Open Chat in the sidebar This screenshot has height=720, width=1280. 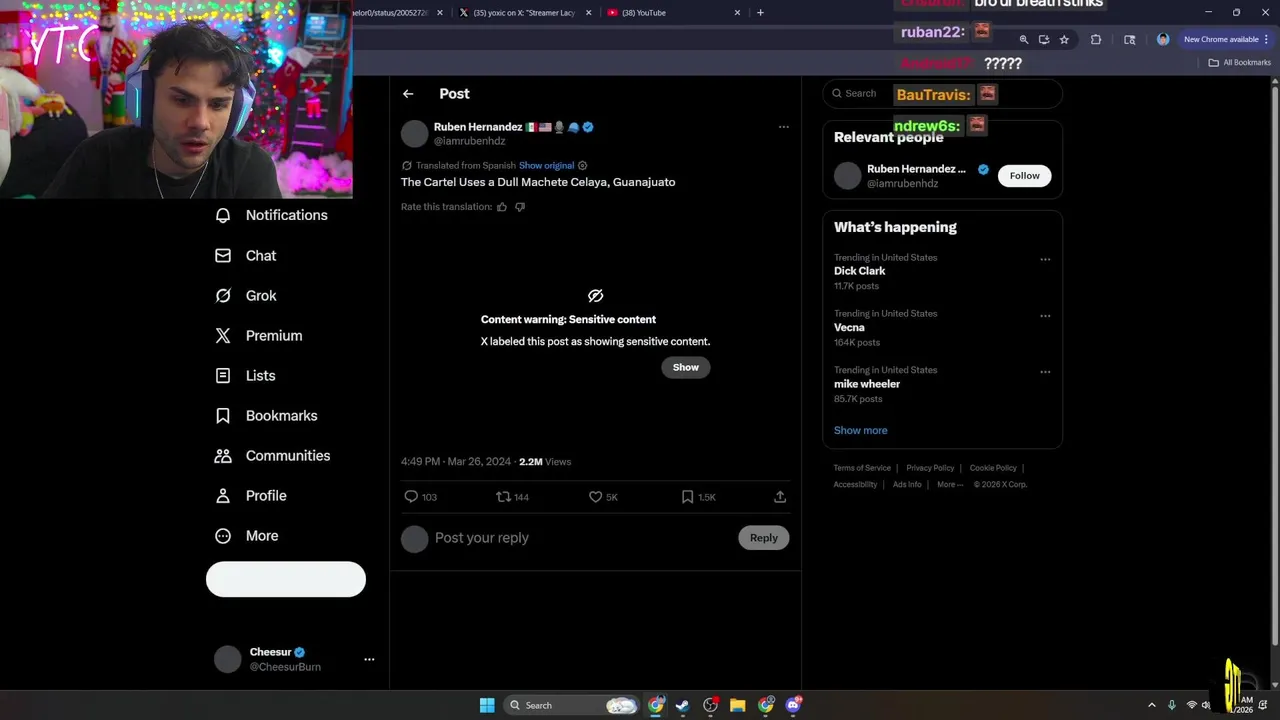point(246,256)
